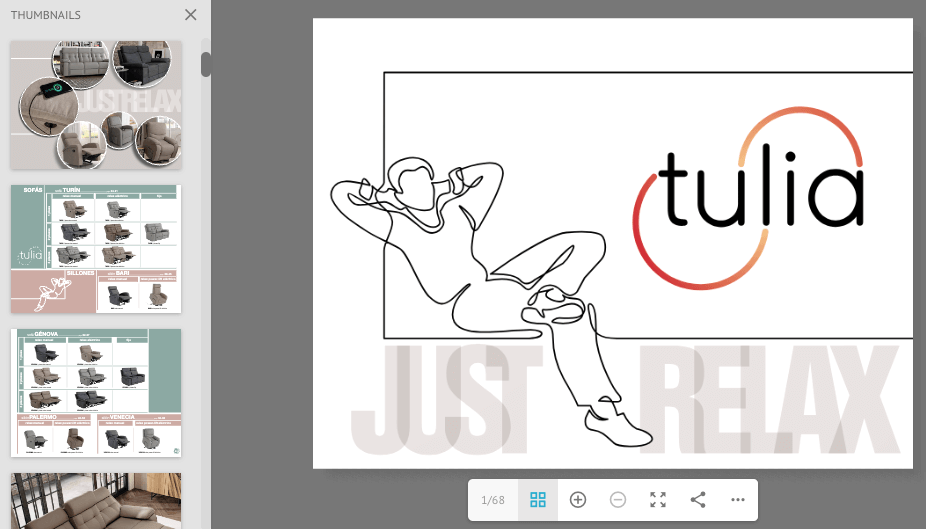
Task: Close the Thumbnails panel
Action: [191, 15]
